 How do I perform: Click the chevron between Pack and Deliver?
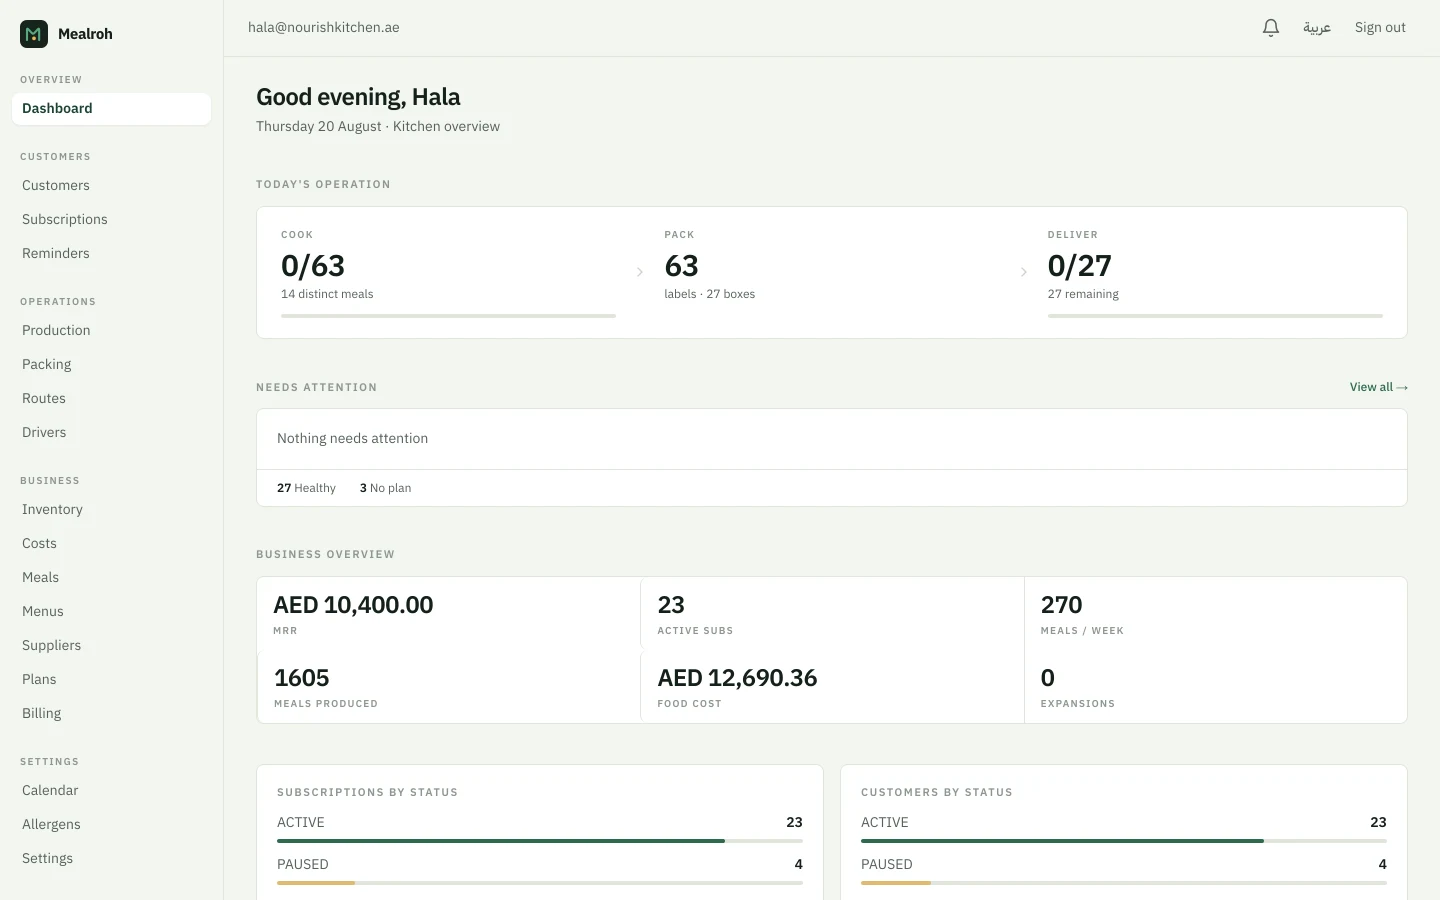(1023, 272)
